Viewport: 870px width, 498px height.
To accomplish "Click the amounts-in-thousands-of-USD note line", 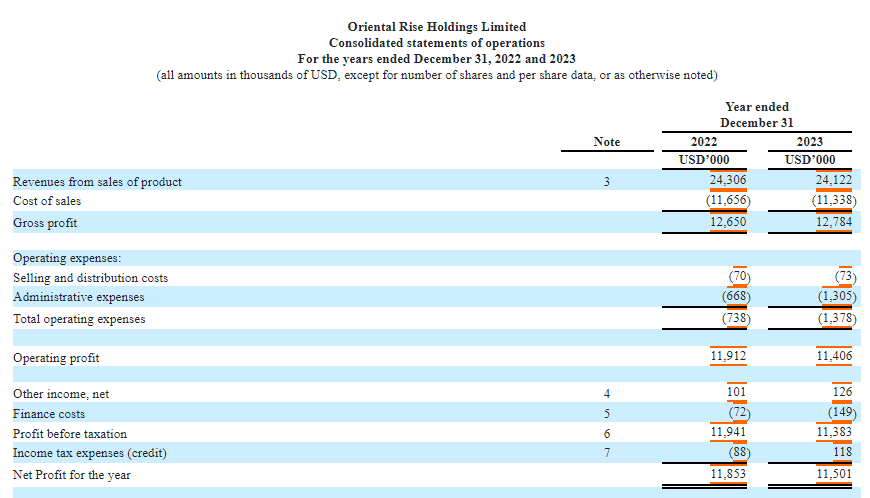I will [437, 75].
